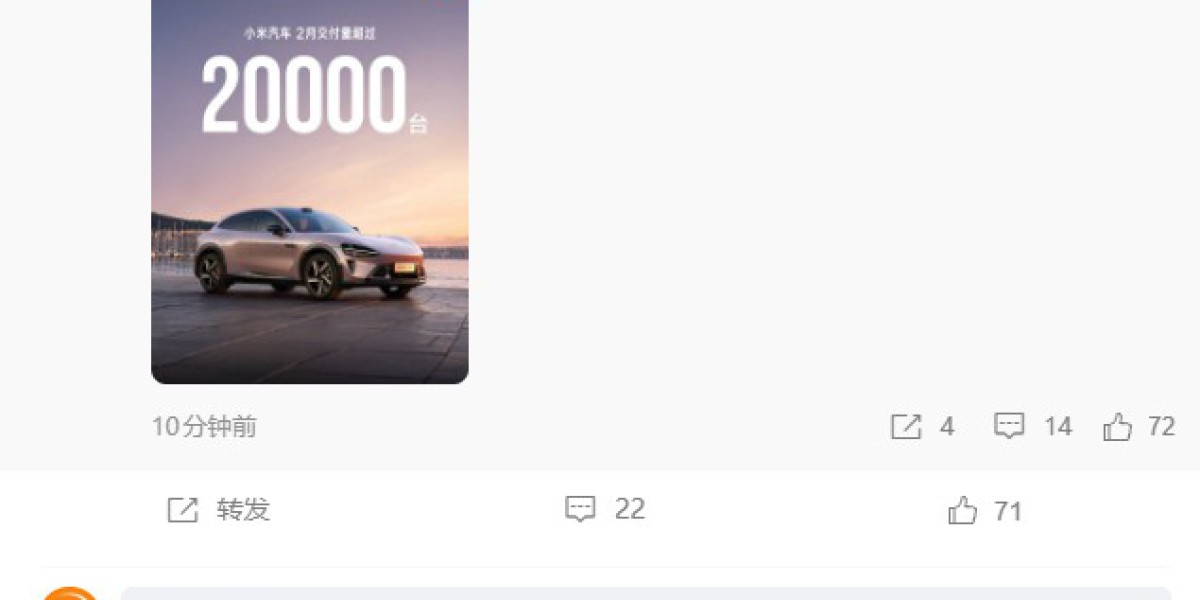
Task: Open the comment icon showing 22
Action: tap(581, 509)
